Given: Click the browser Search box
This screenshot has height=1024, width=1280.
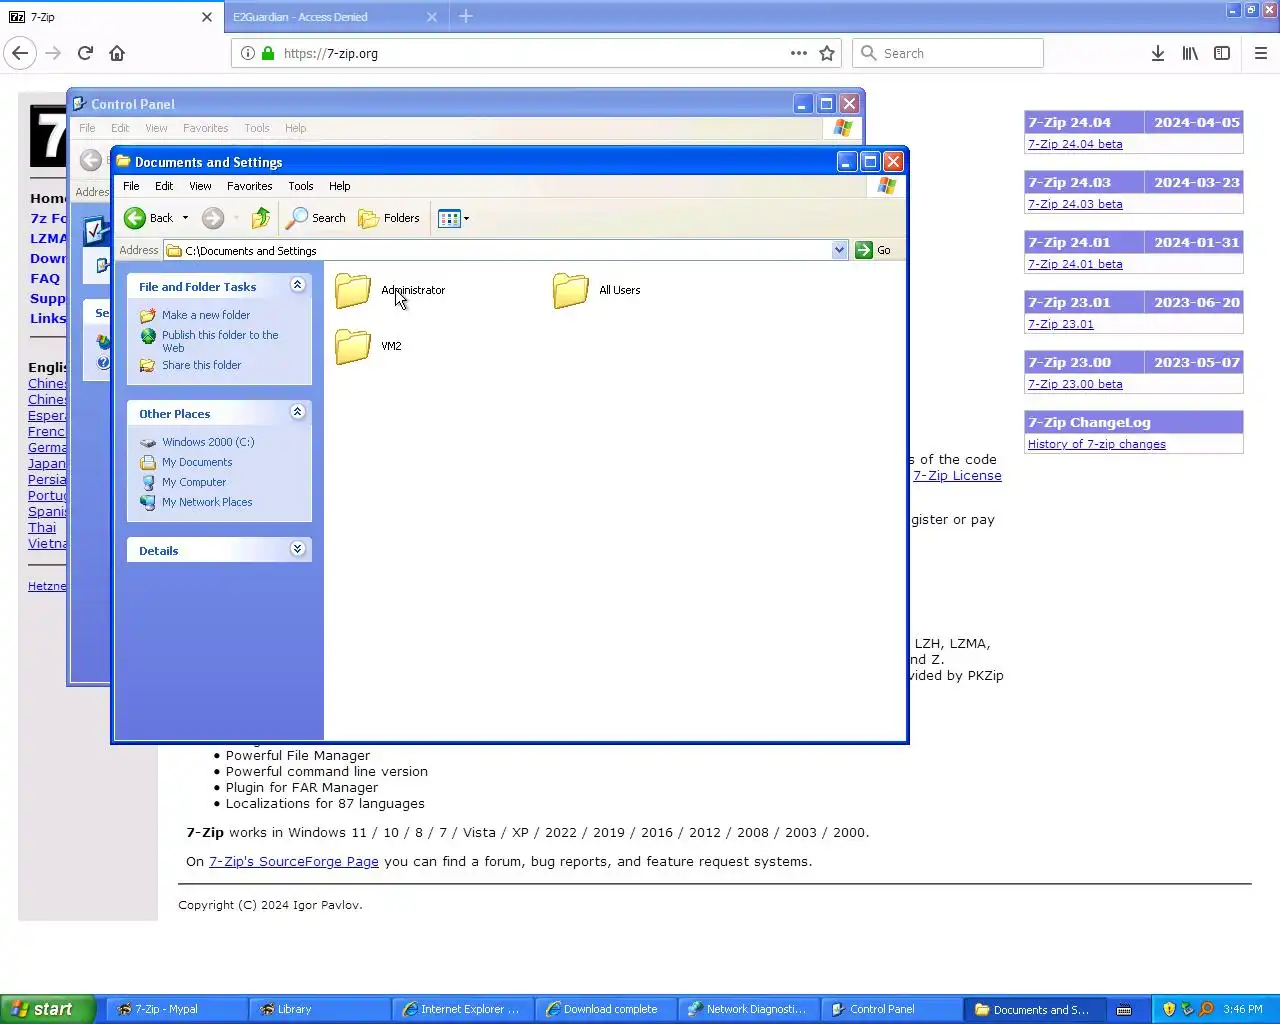Looking at the screenshot, I should (x=948, y=53).
